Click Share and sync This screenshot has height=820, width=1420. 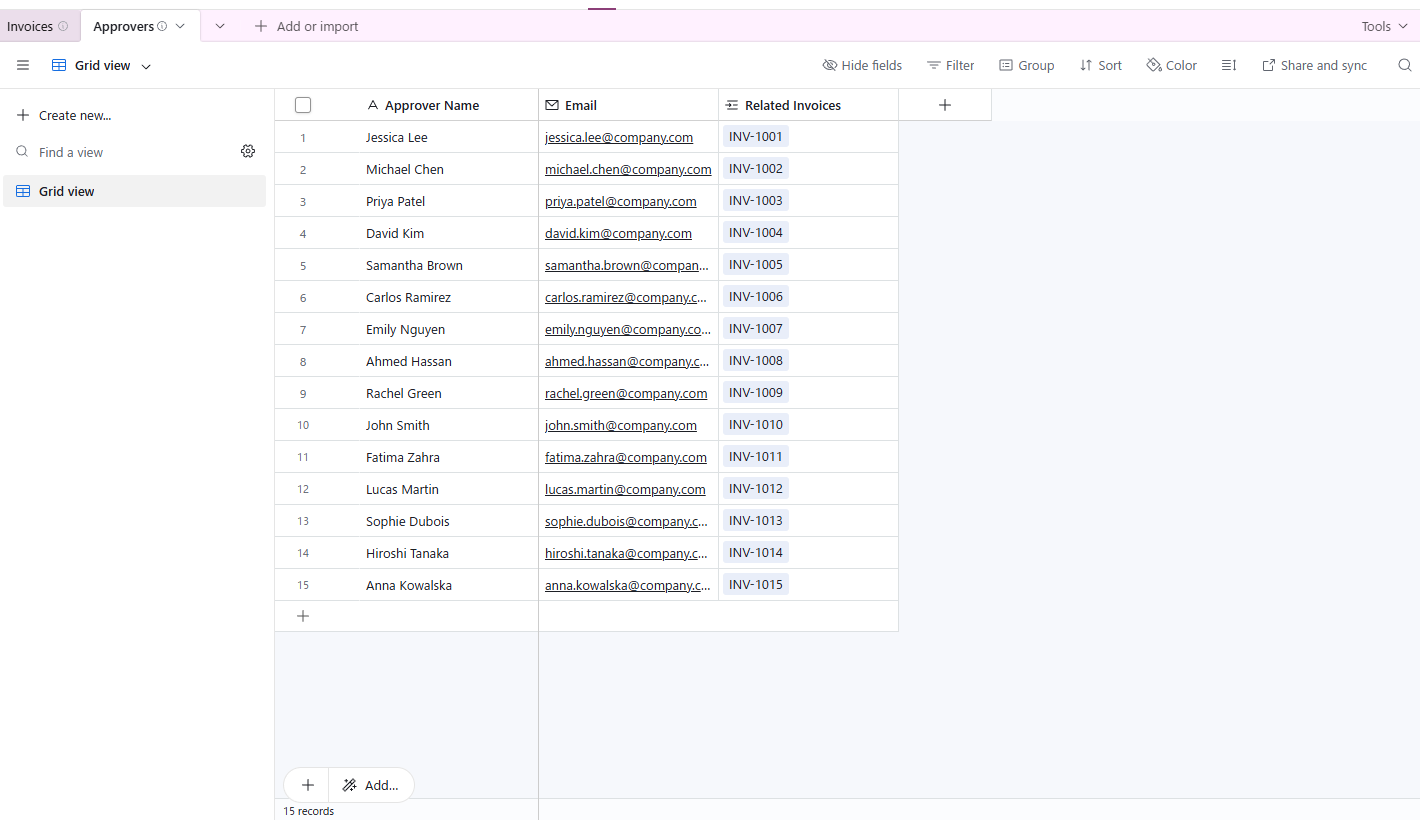tap(1314, 65)
